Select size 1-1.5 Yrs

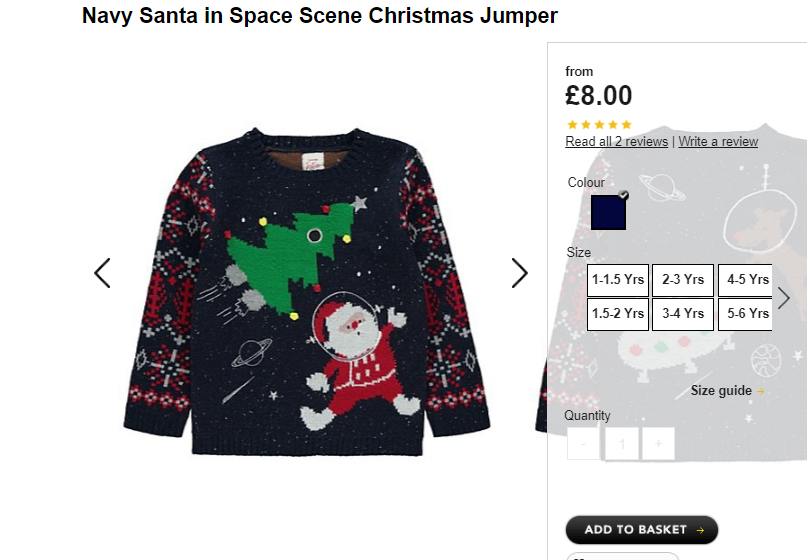pos(618,280)
